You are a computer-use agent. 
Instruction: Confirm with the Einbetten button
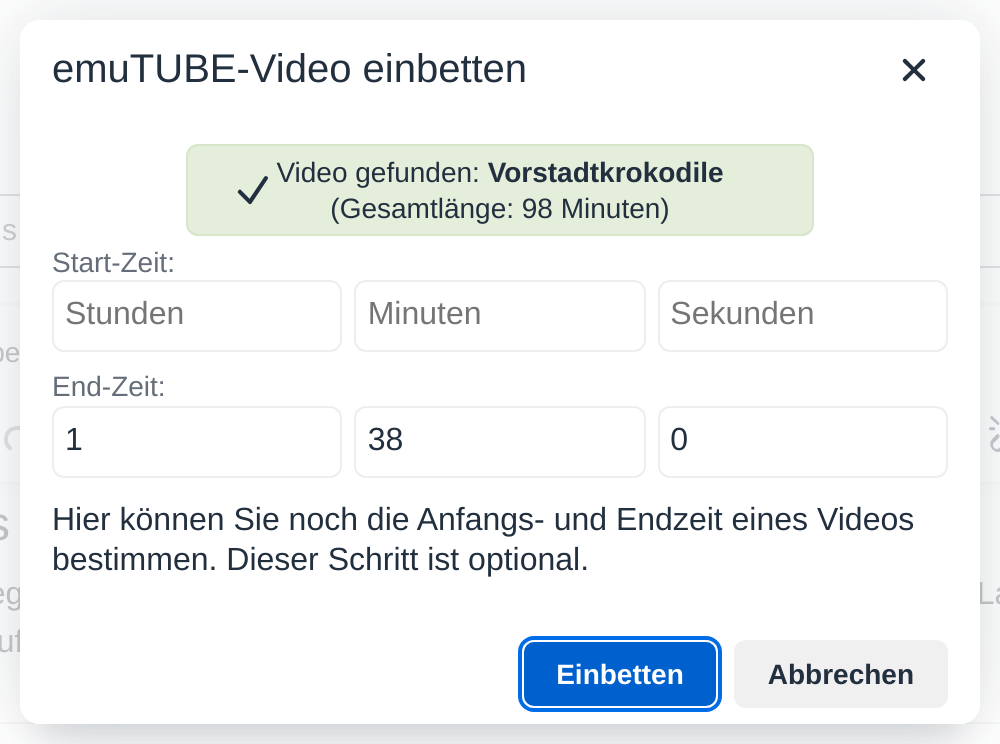pos(619,674)
